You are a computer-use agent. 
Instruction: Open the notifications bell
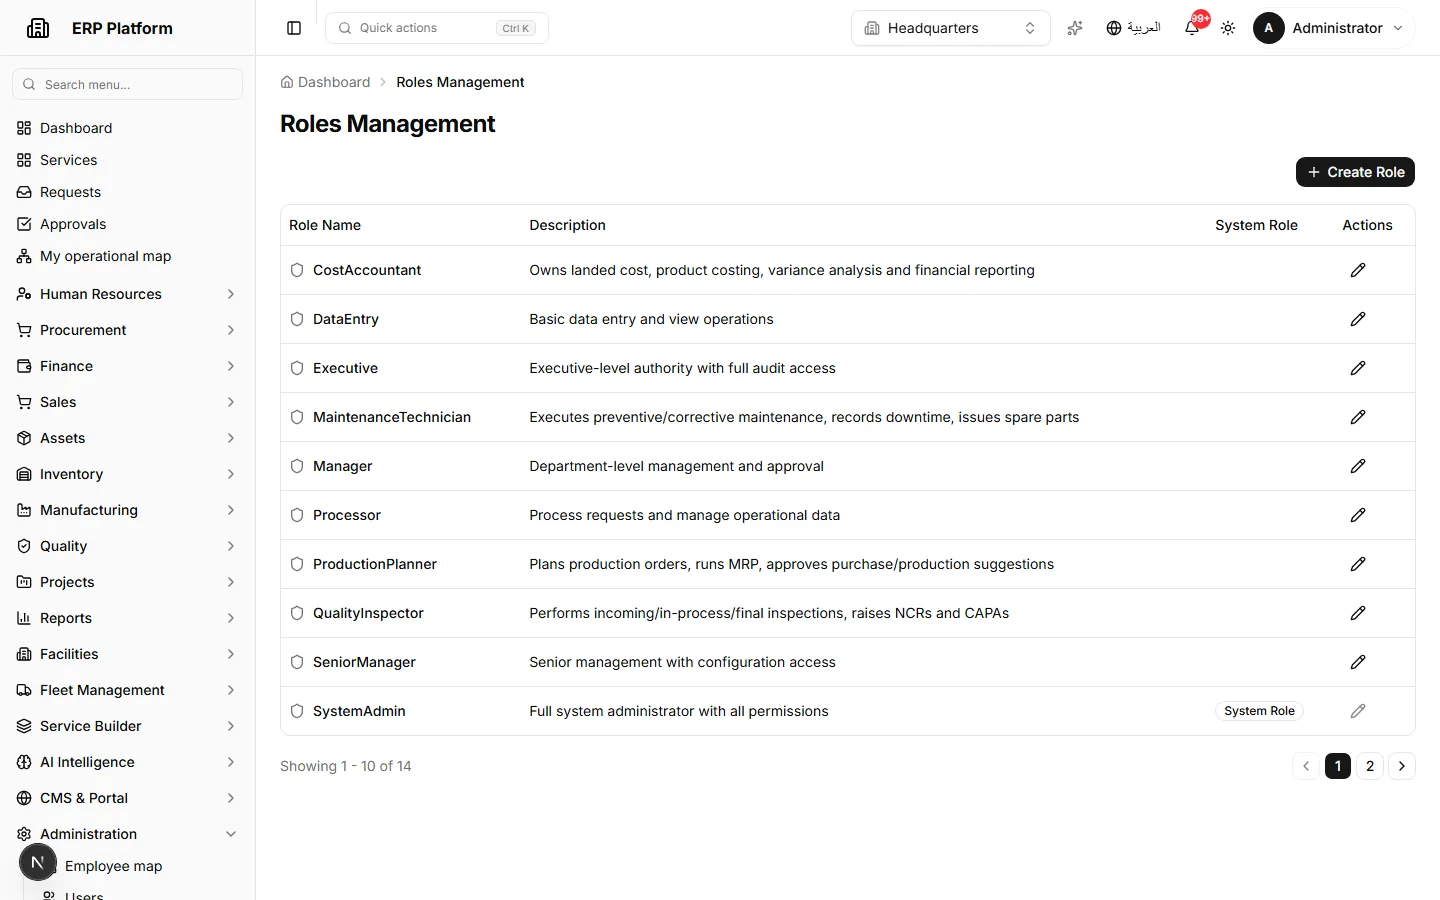click(x=1192, y=28)
